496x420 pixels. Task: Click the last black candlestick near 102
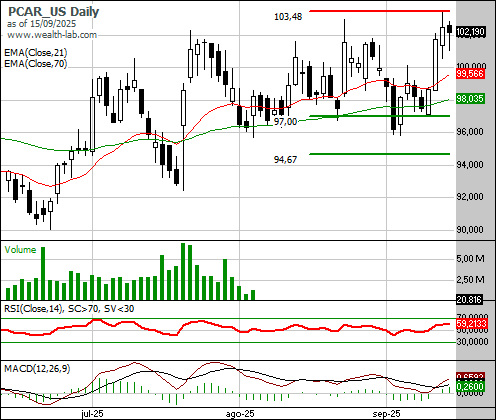[450, 29]
